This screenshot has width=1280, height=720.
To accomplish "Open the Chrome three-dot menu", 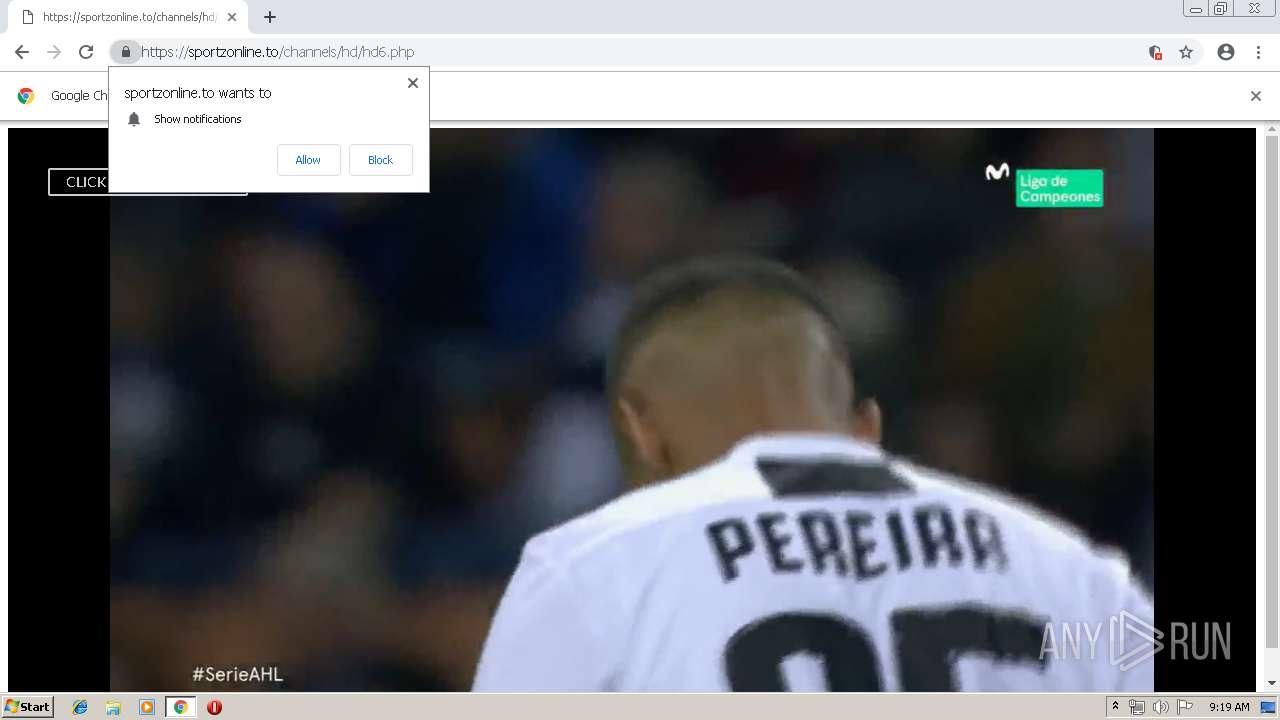I will [x=1258, y=52].
